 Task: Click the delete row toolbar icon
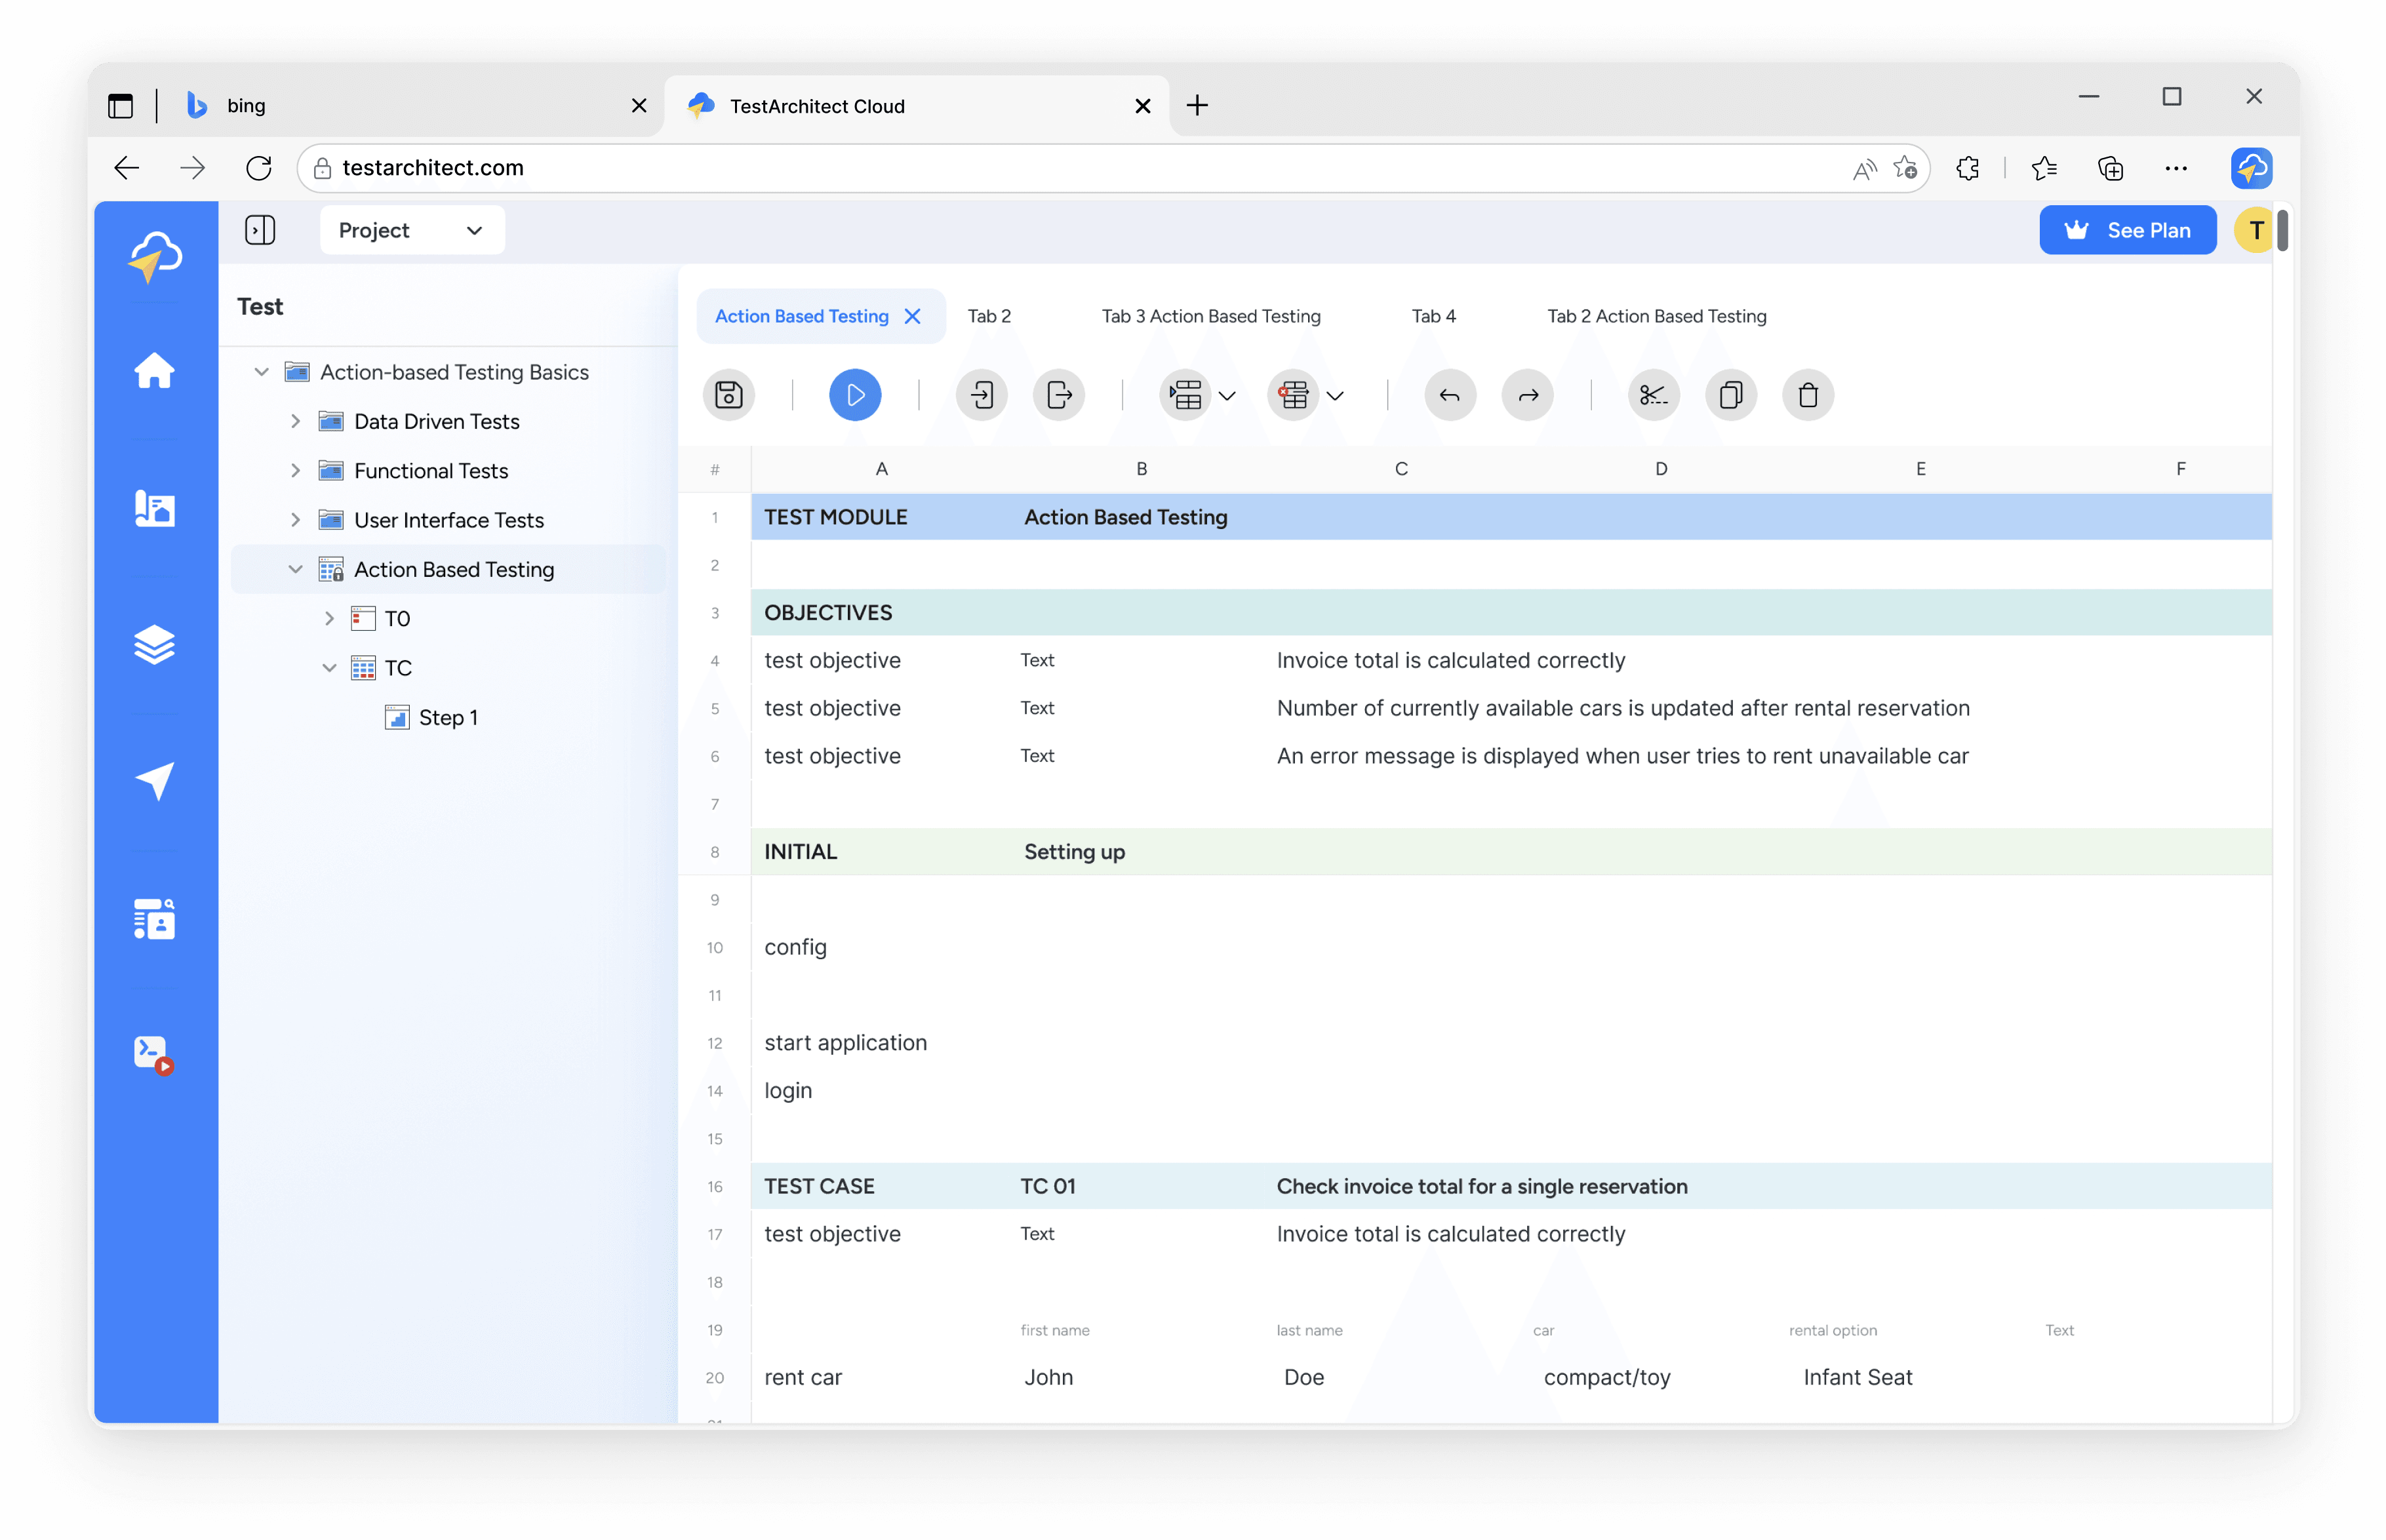pyautogui.click(x=1293, y=395)
